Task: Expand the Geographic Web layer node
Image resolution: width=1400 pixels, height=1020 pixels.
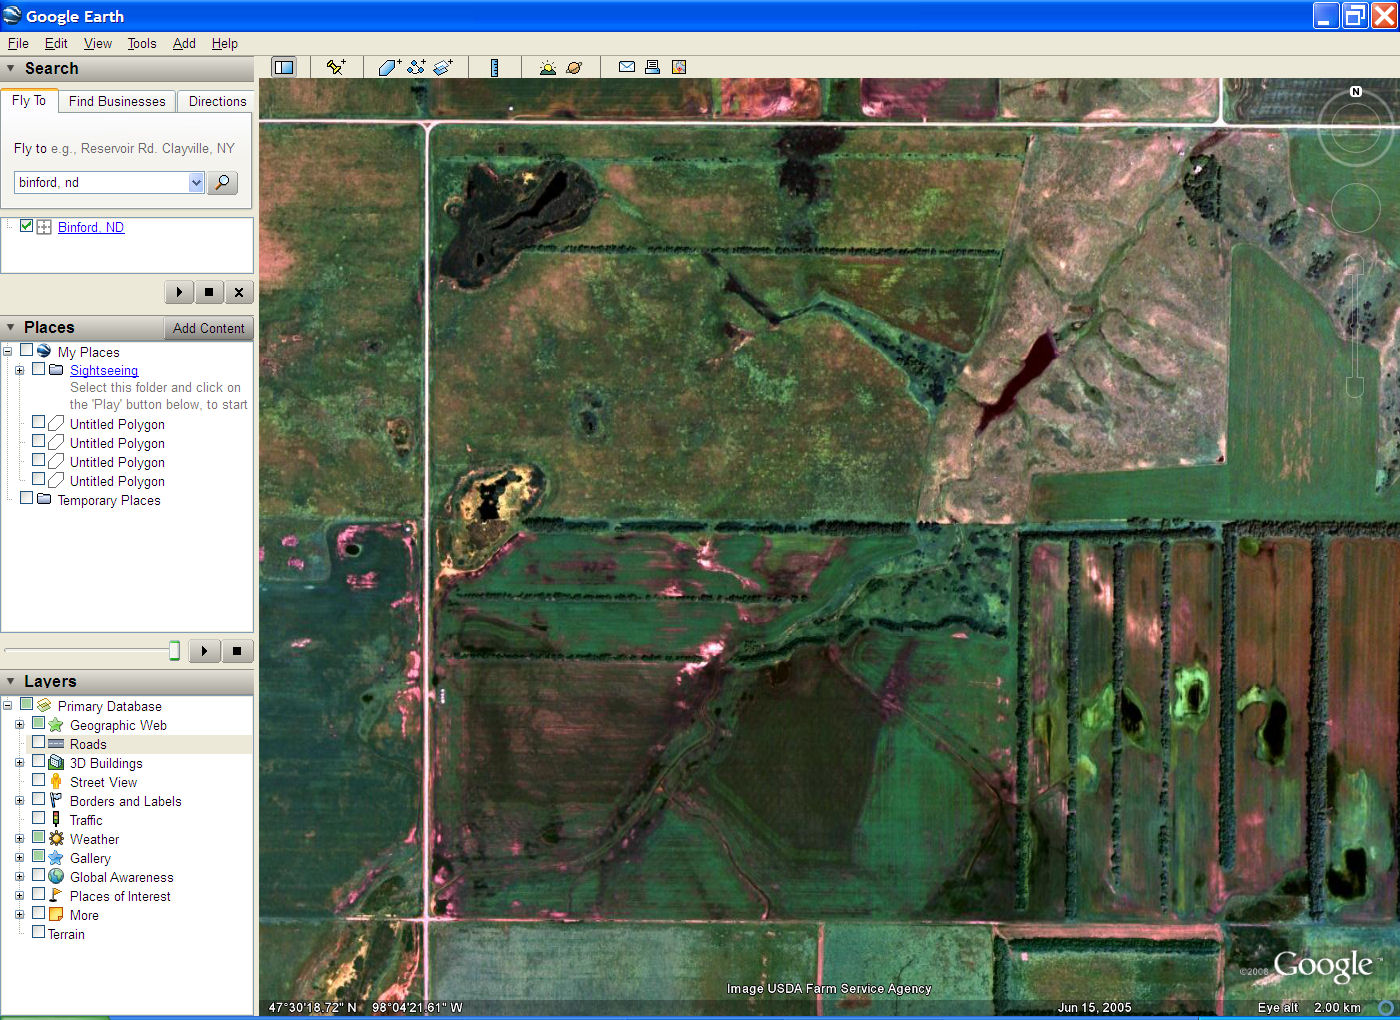Action: pos(19,725)
